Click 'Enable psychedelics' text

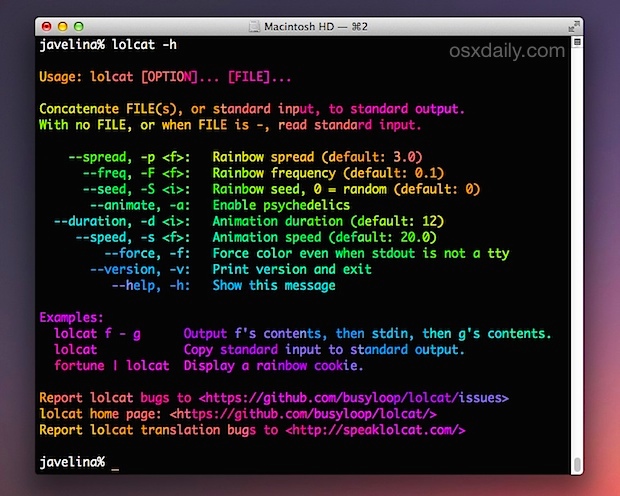(281, 205)
